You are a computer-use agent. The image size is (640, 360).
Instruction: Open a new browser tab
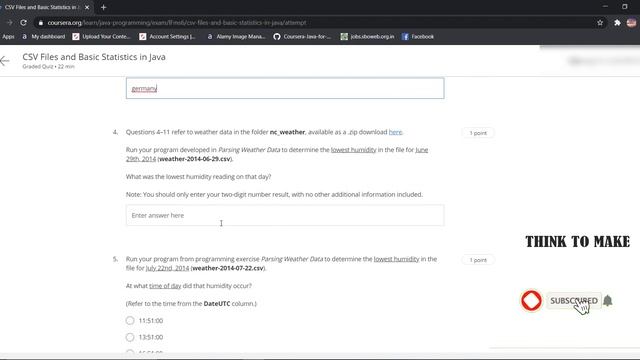point(104,7)
